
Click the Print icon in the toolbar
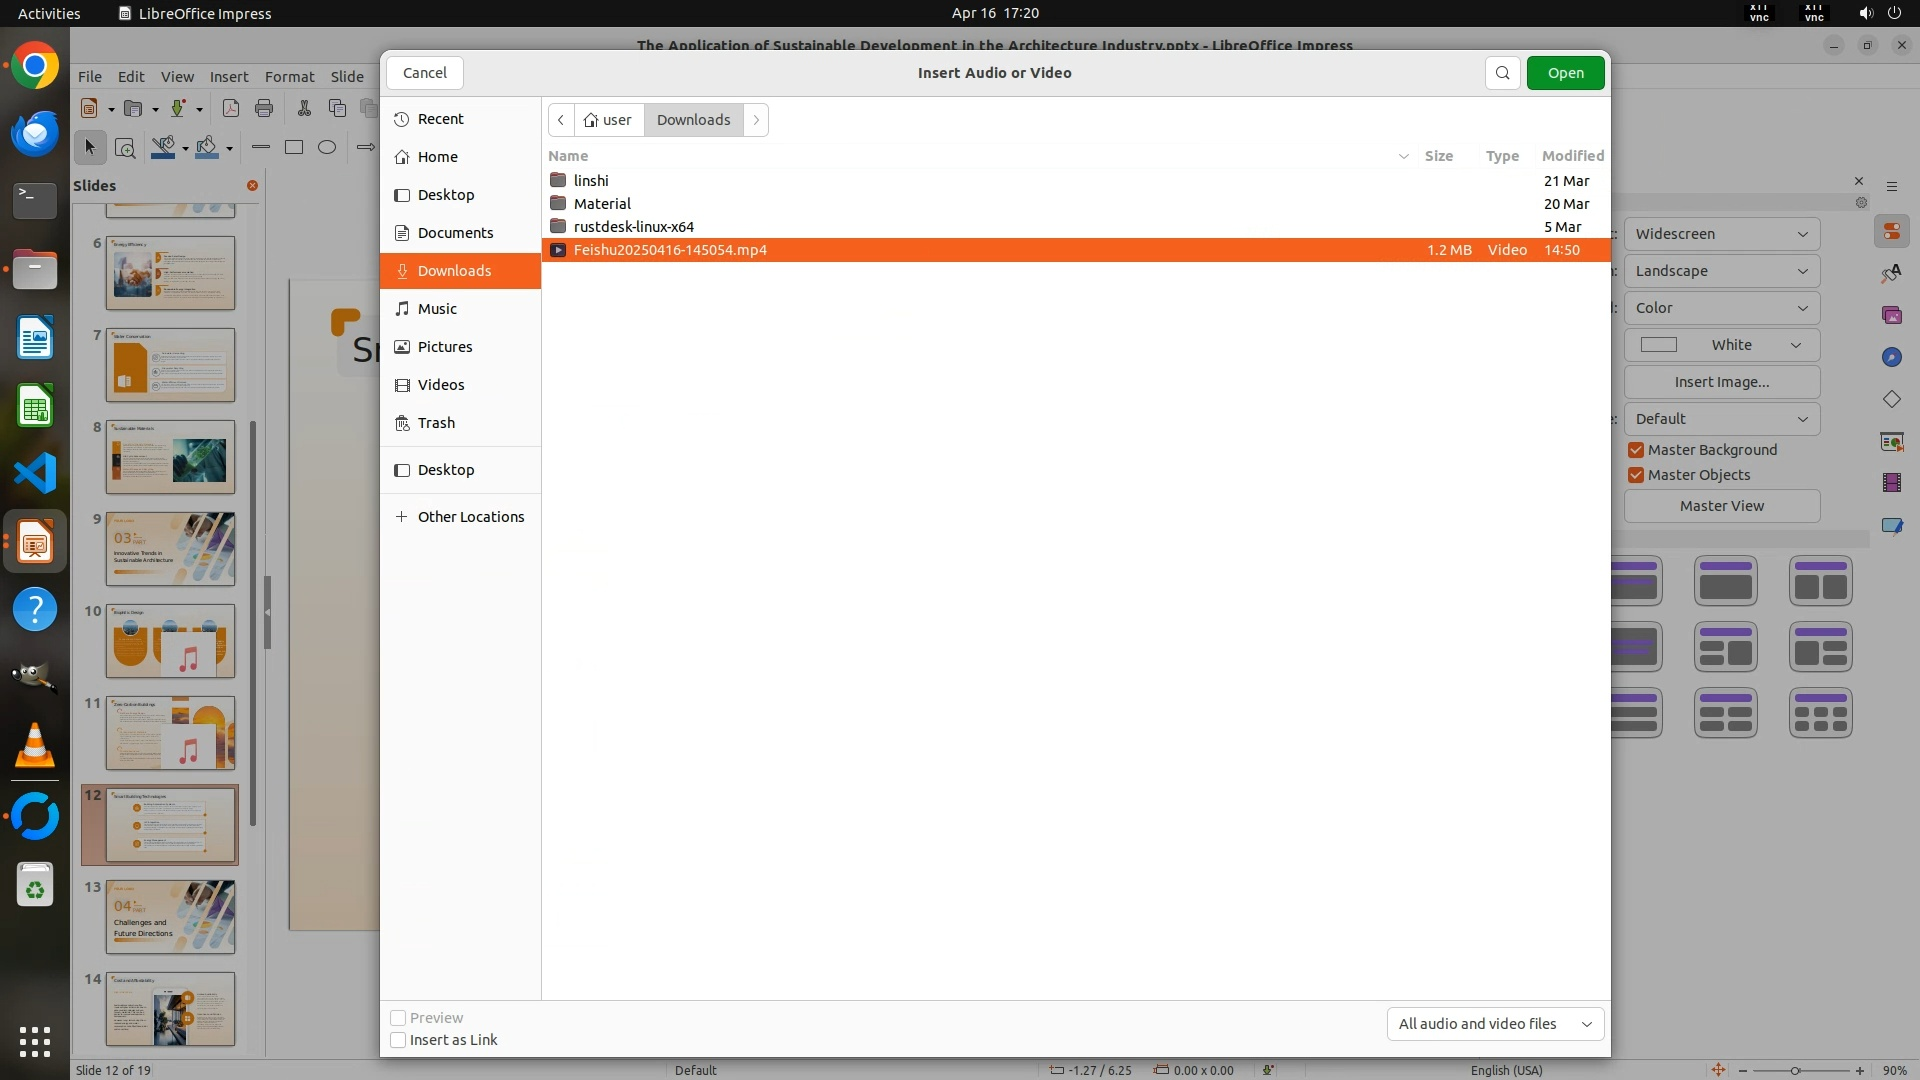[264, 108]
